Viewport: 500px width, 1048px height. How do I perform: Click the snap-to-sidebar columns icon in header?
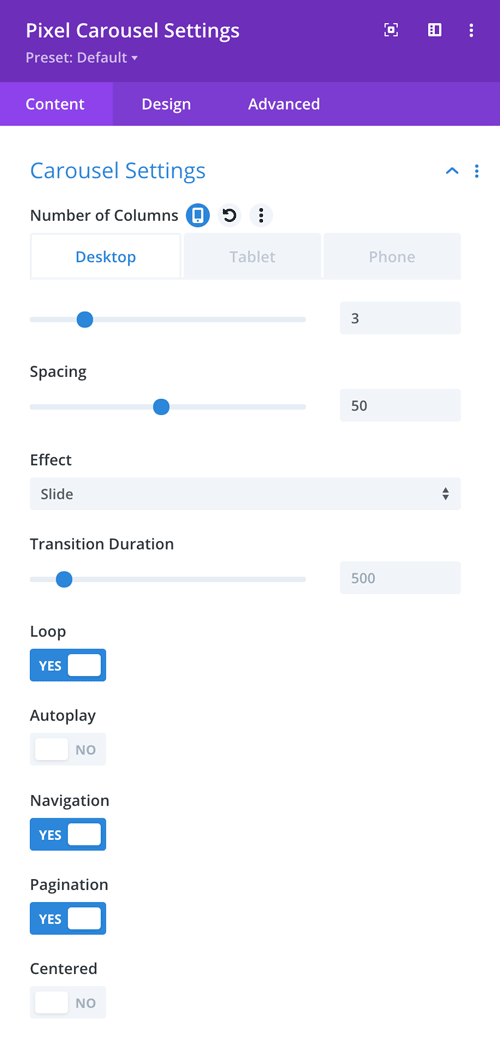pos(434,30)
